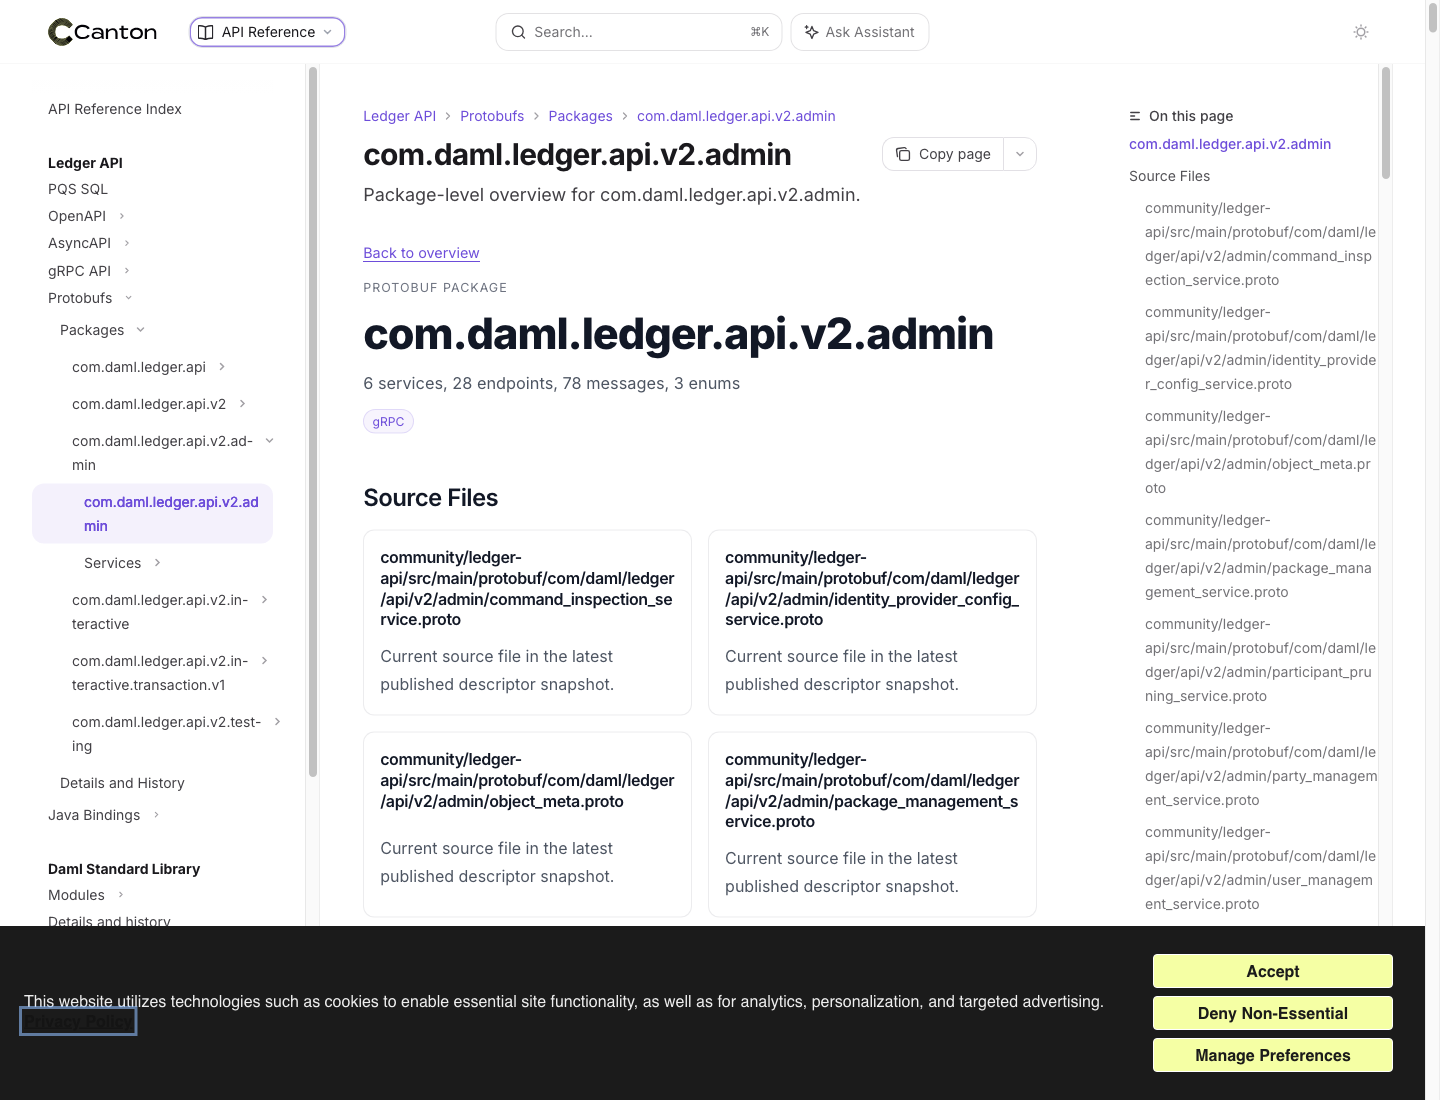This screenshot has height=1100, width=1440.
Task: Open the object_meta.proto card
Action: [x=527, y=824]
